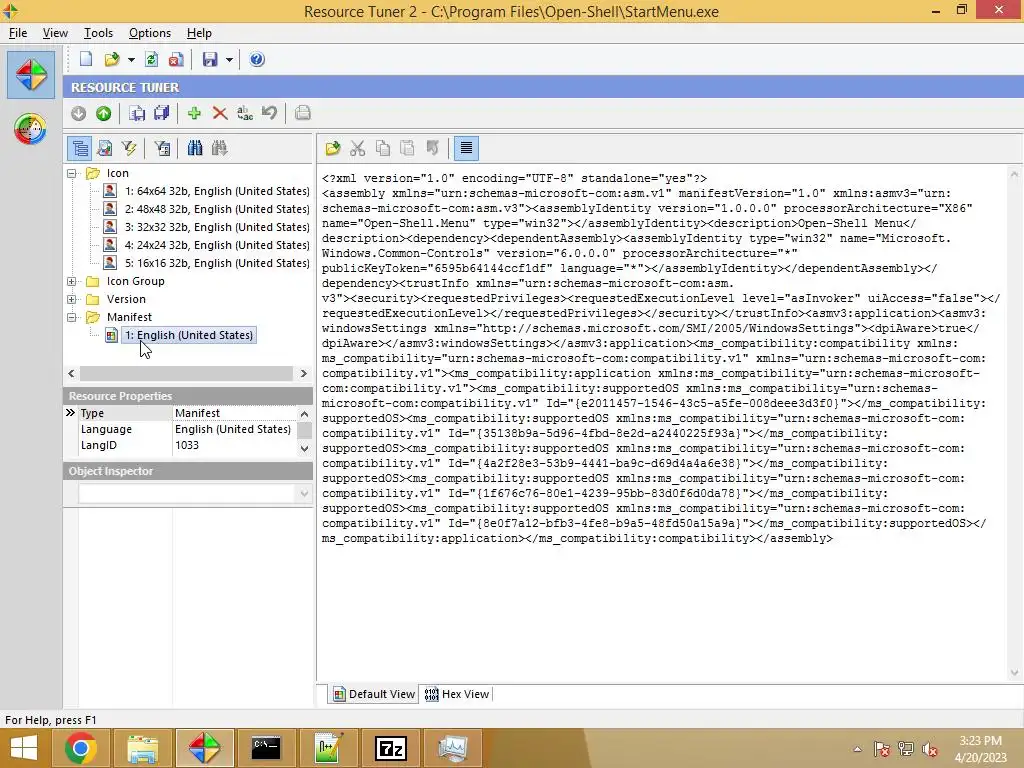Add a new resource with the green plus
This screenshot has width=1024, height=768.
coord(194,114)
